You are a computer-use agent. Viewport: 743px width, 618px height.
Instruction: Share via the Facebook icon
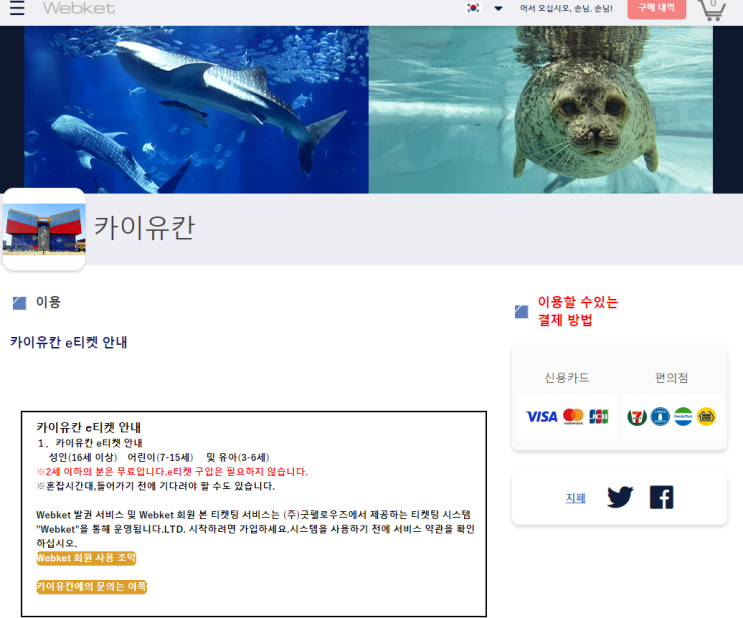click(x=661, y=497)
